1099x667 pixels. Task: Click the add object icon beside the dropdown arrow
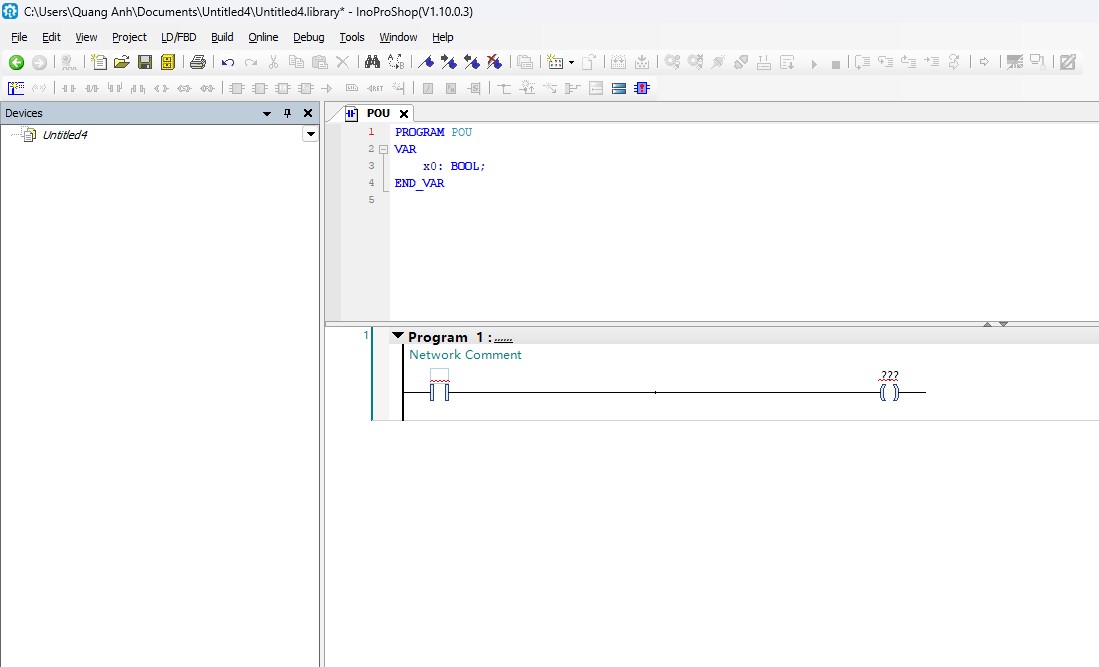click(x=555, y=62)
